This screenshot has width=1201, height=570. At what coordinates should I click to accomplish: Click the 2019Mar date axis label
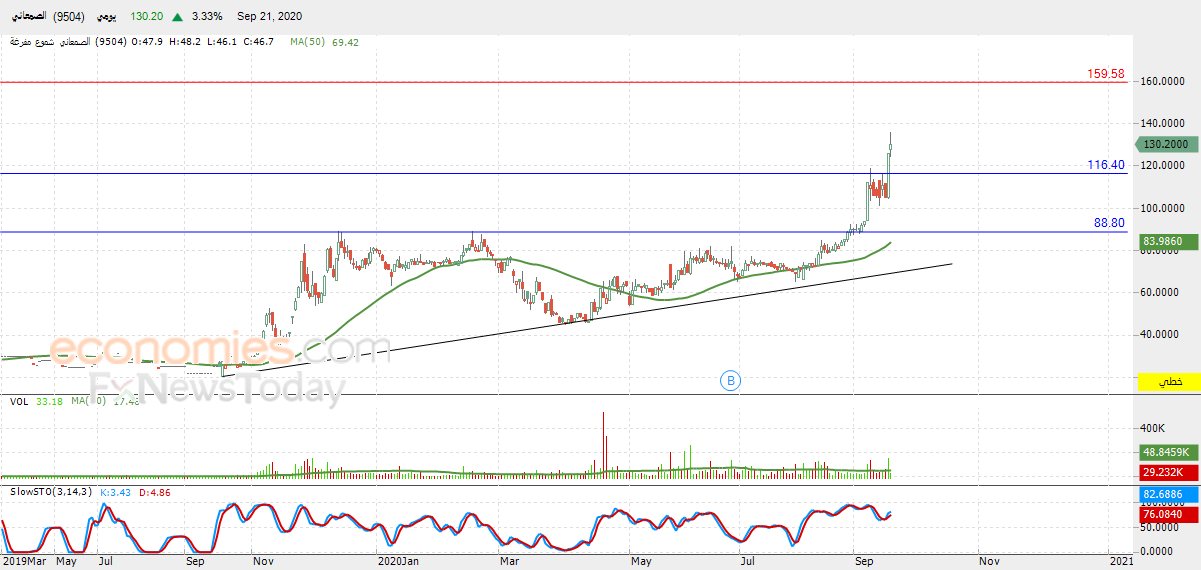(x=23, y=562)
